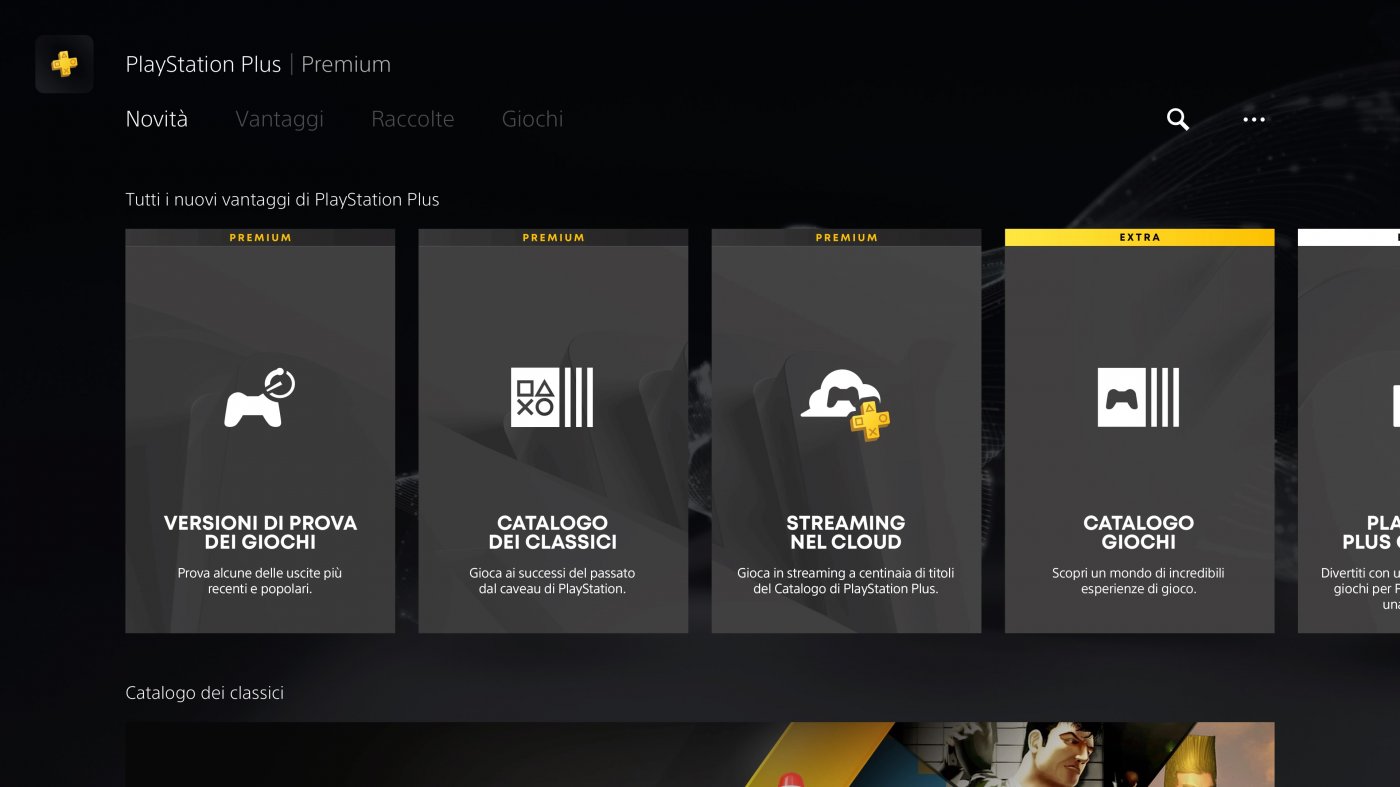Click the Catalogo dei classici section heading

point(204,692)
